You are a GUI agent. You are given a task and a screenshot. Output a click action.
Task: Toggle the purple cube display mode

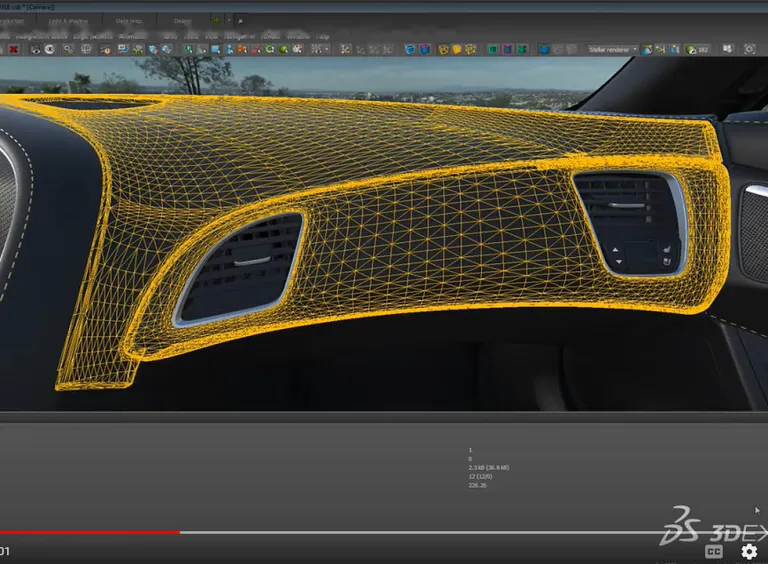coord(425,49)
